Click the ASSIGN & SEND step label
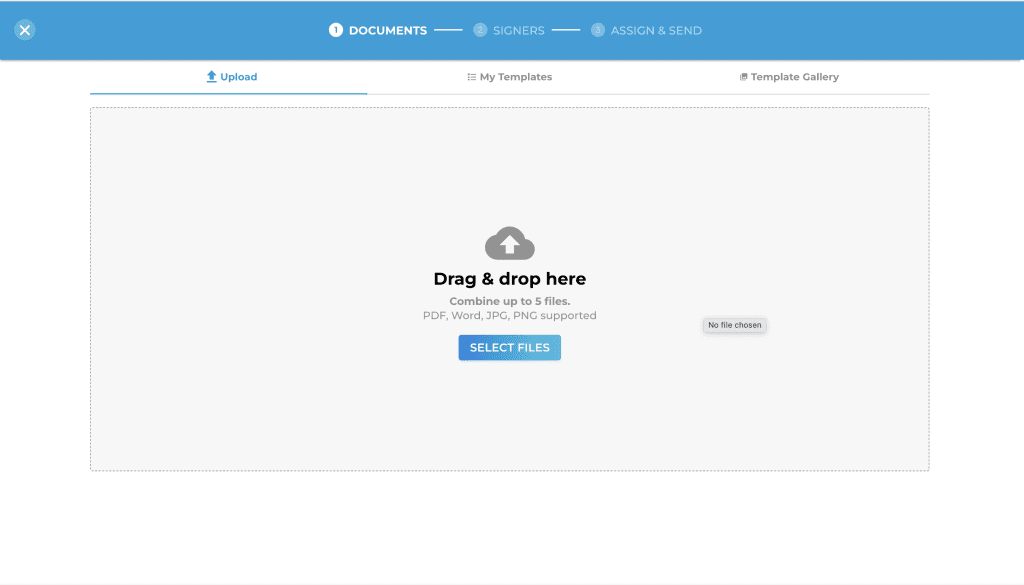 click(655, 30)
